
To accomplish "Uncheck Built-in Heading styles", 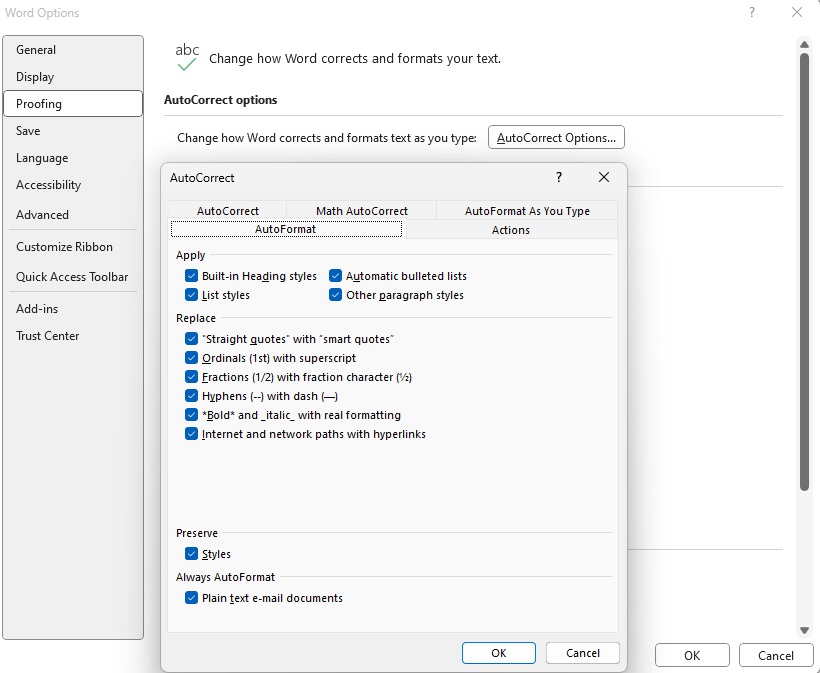I will [x=191, y=276].
